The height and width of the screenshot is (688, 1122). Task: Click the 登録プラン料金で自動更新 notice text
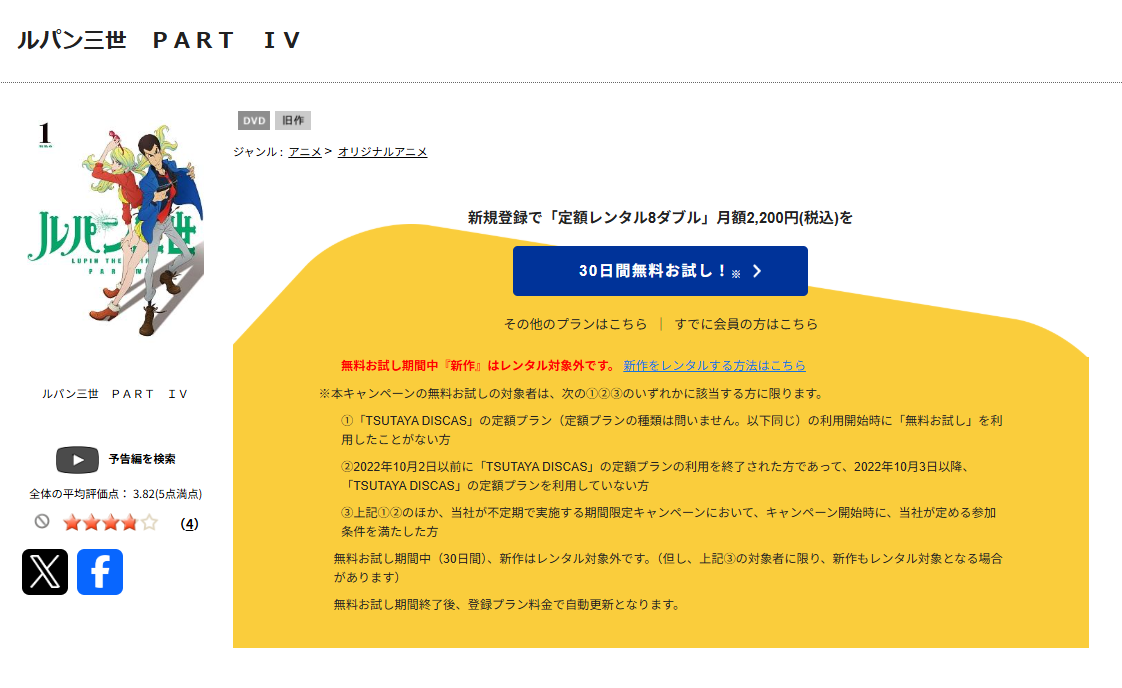[507, 605]
